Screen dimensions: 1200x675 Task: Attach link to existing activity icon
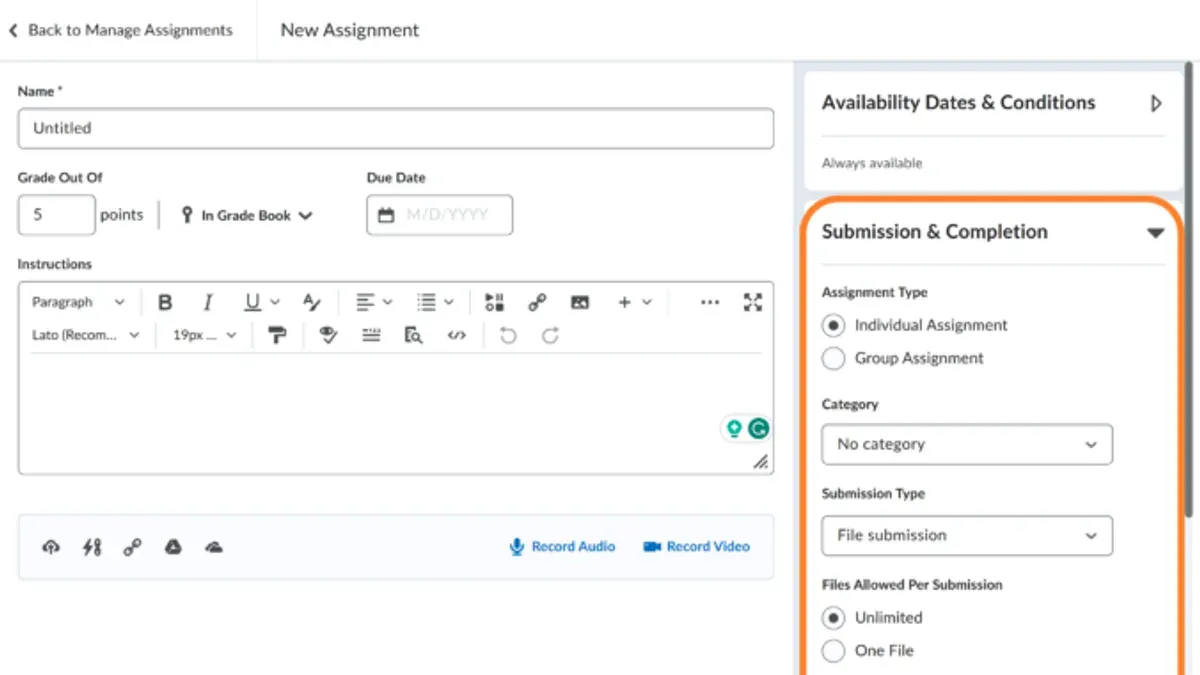[x=92, y=547]
